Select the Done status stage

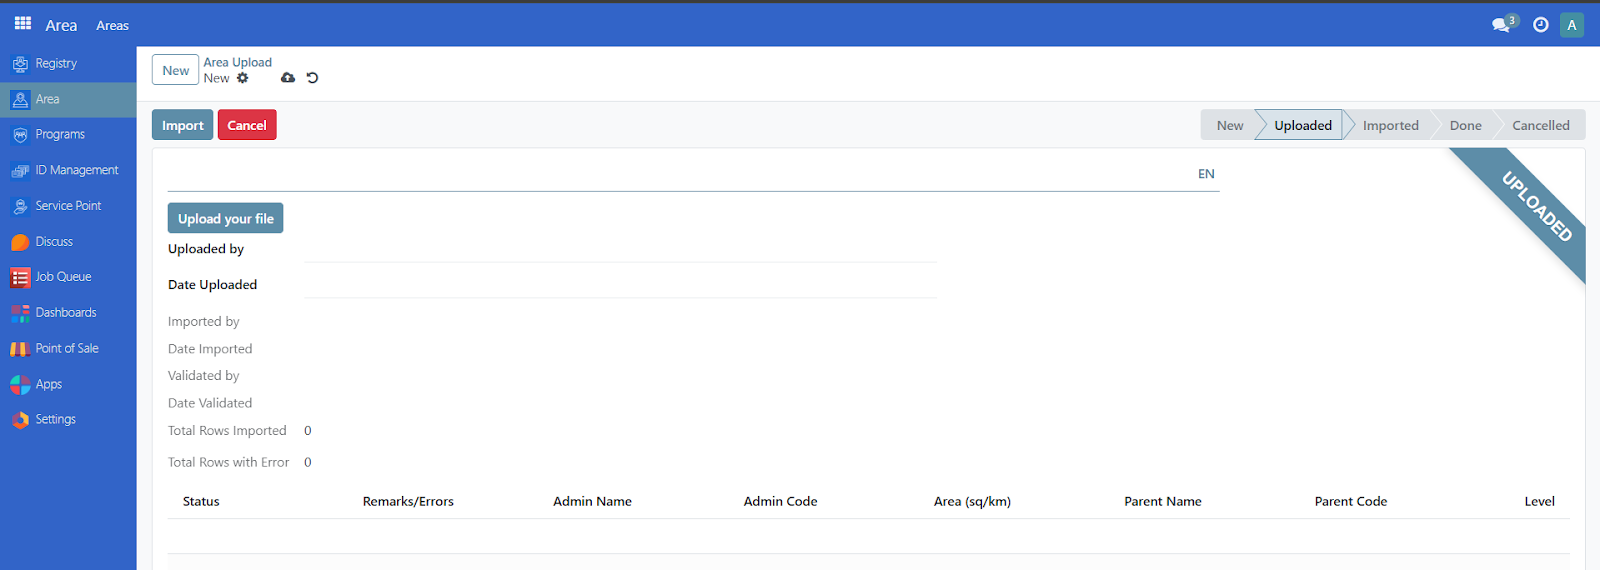[1465, 125]
